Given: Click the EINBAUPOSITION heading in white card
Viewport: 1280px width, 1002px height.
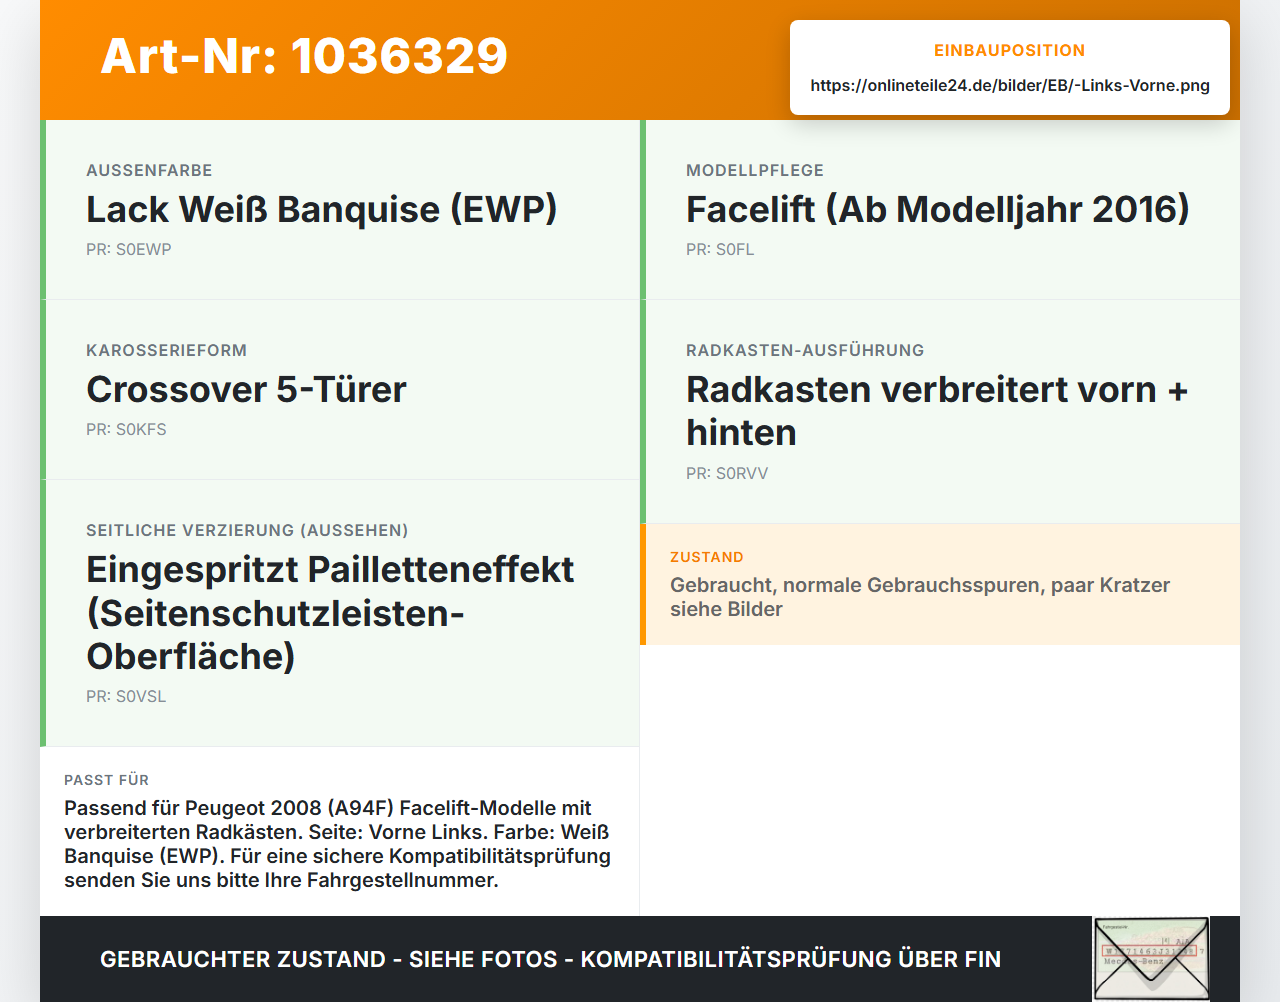Looking at the screenshot, I should point(1009,50).
